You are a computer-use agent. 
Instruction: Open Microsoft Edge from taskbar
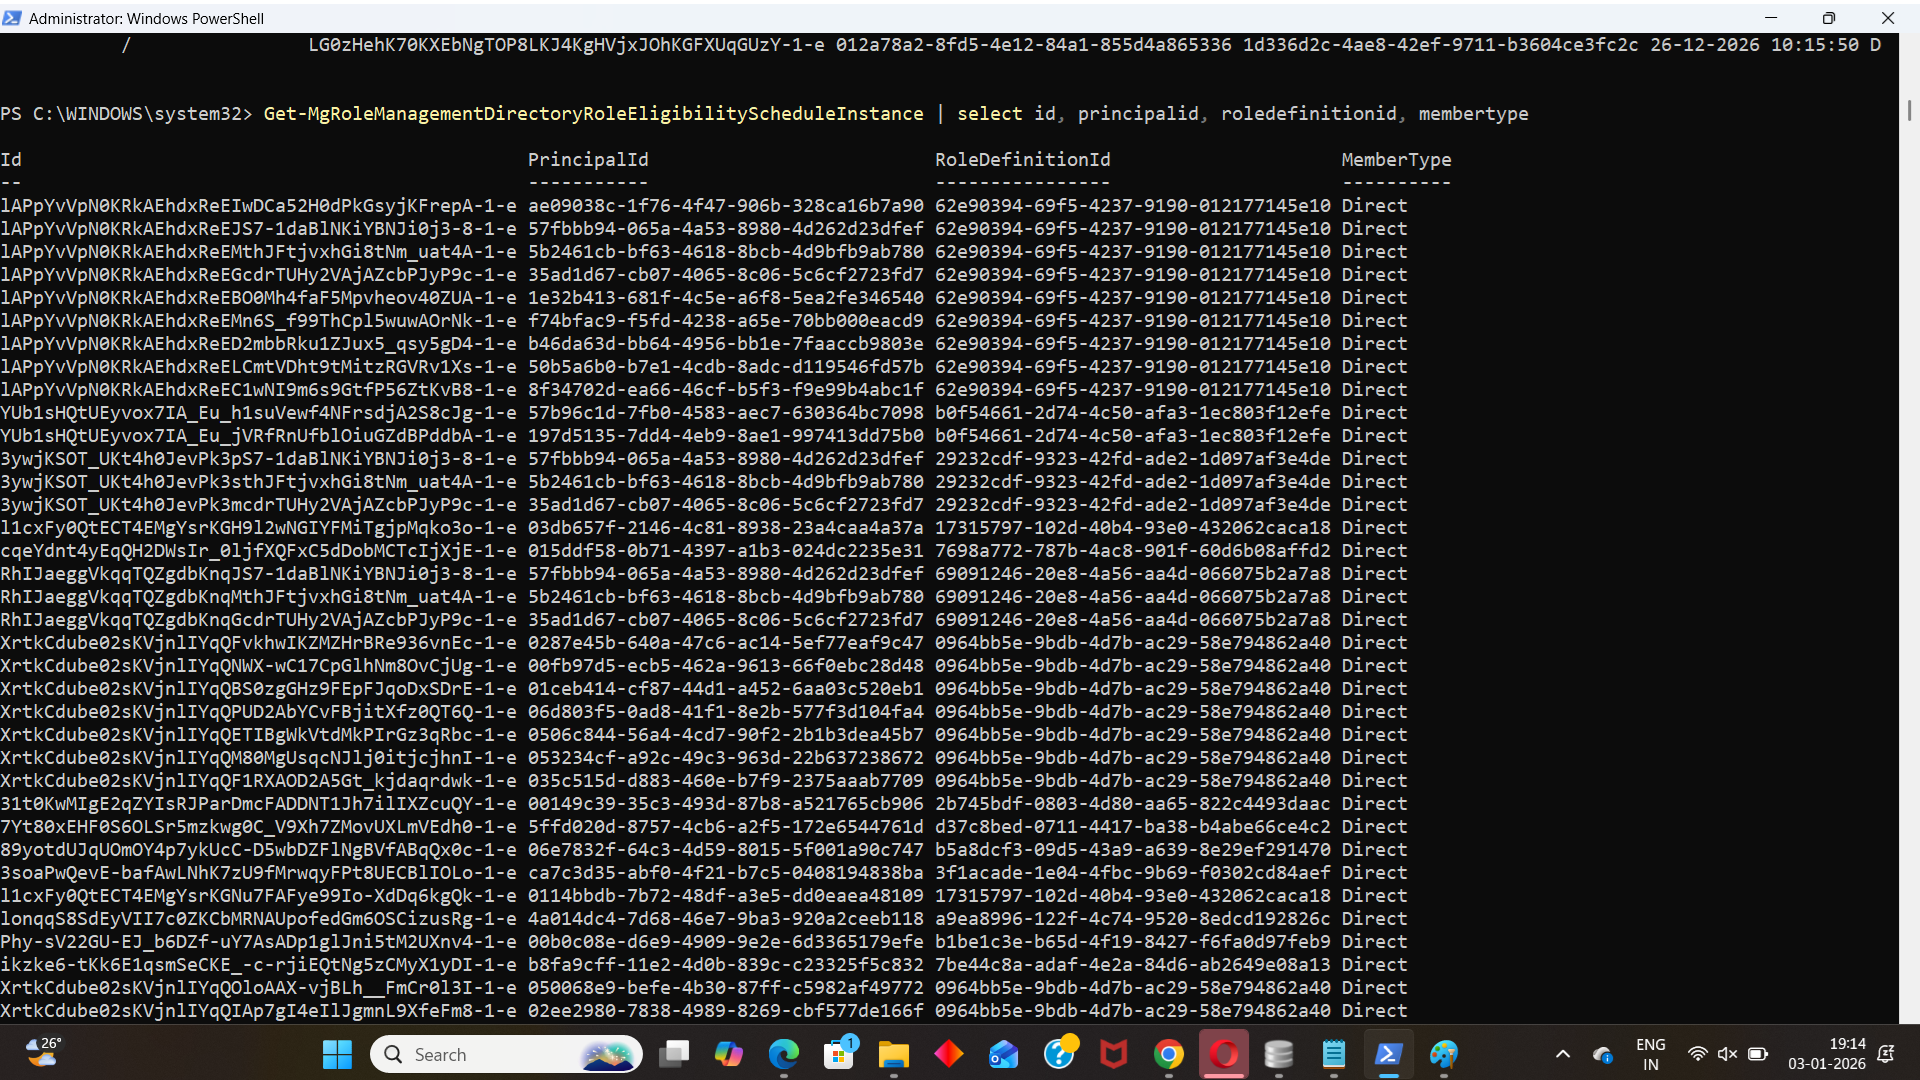pos(784,1054)
